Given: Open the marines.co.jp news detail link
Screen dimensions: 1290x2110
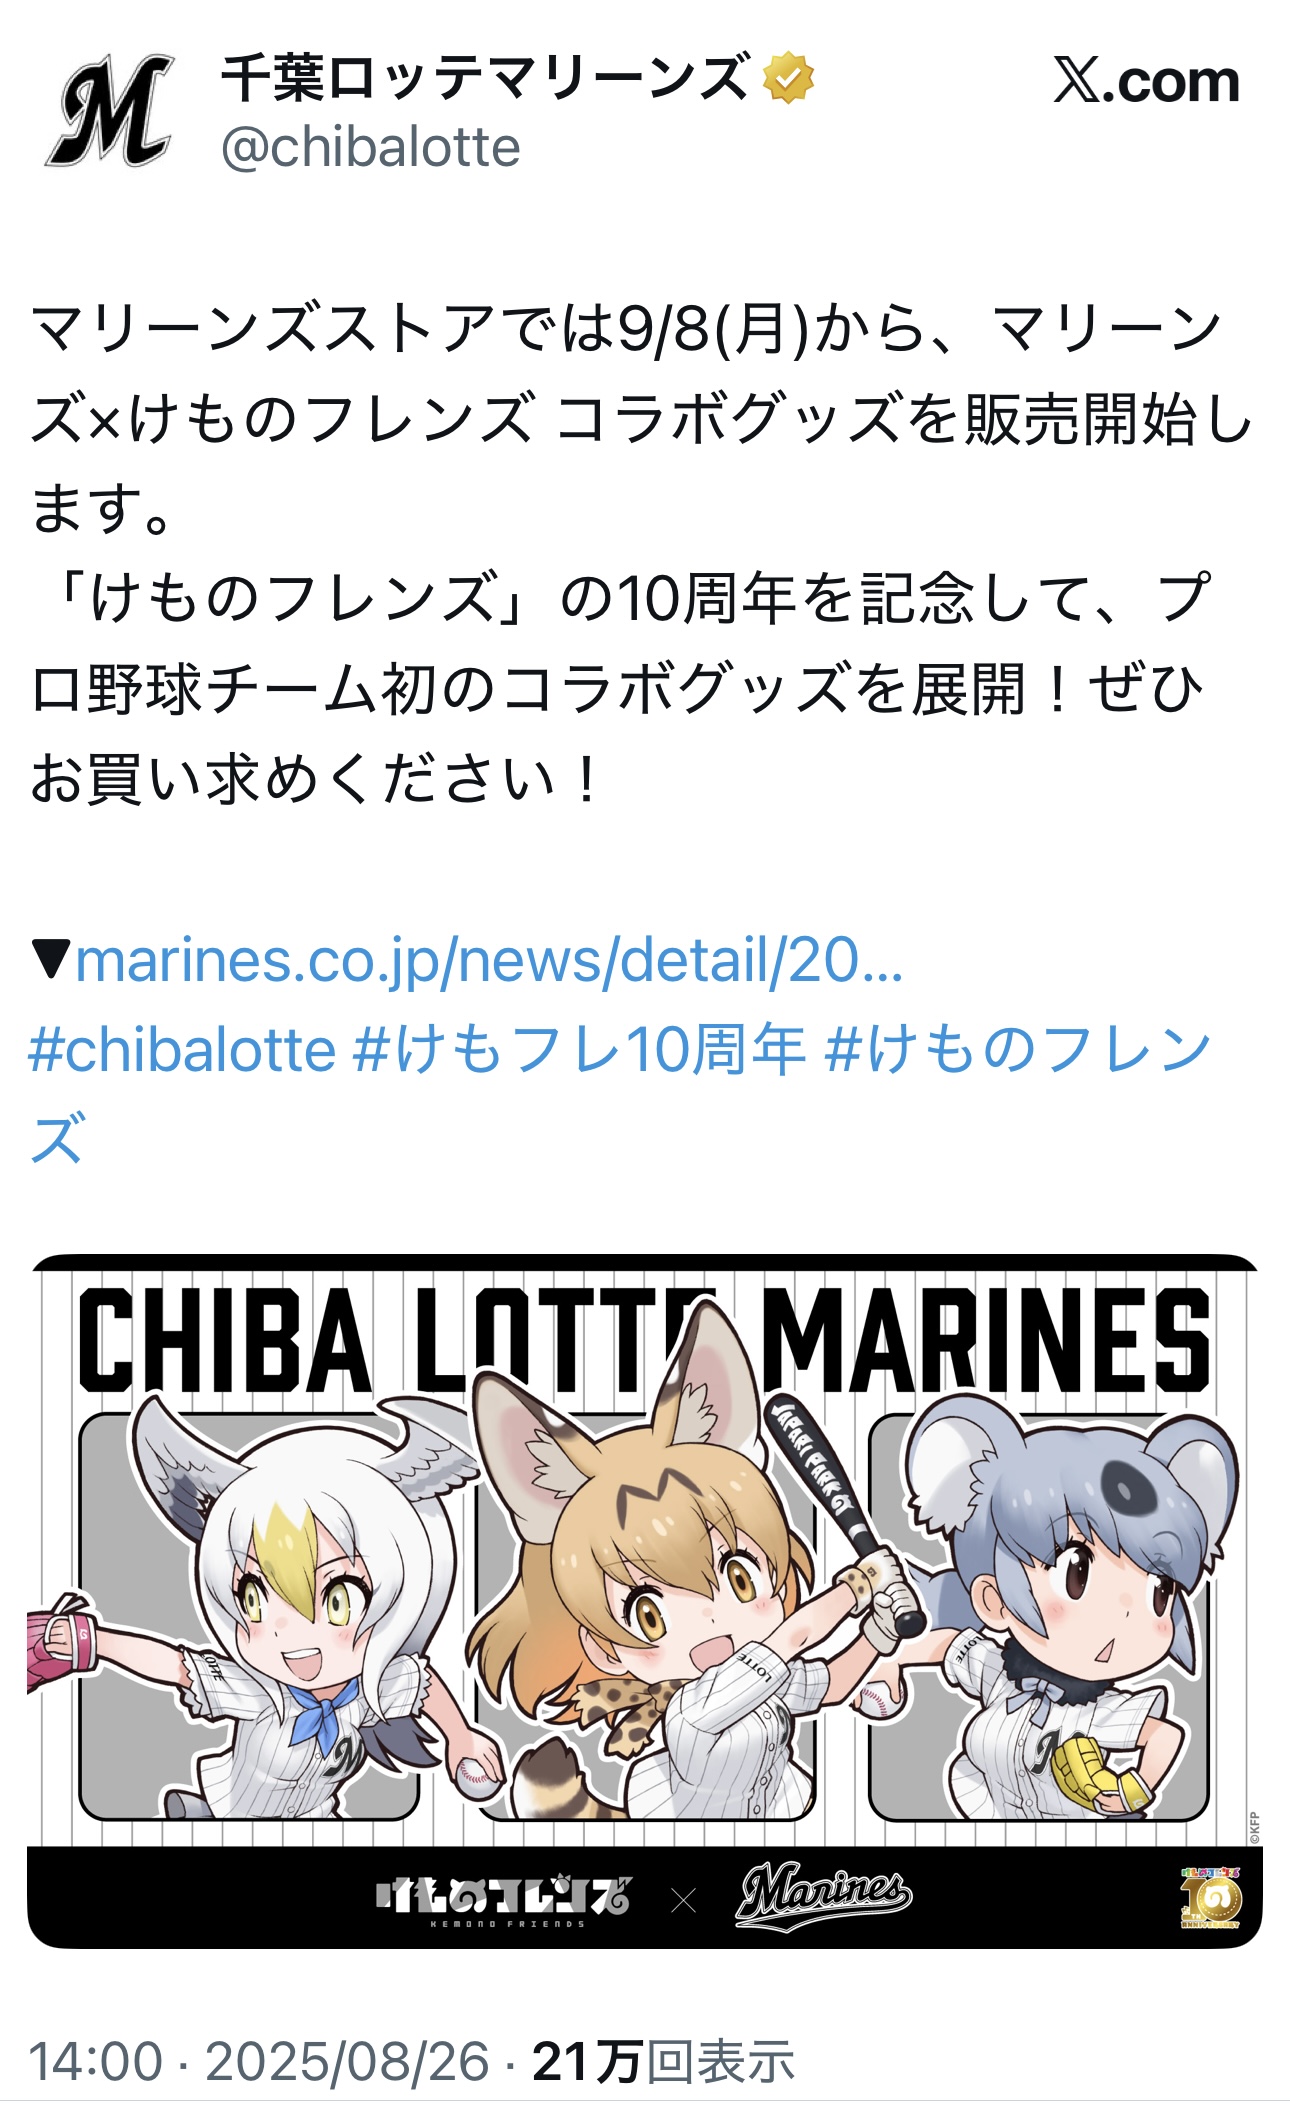Looking at the screenshot, I should tap(489, 960).
